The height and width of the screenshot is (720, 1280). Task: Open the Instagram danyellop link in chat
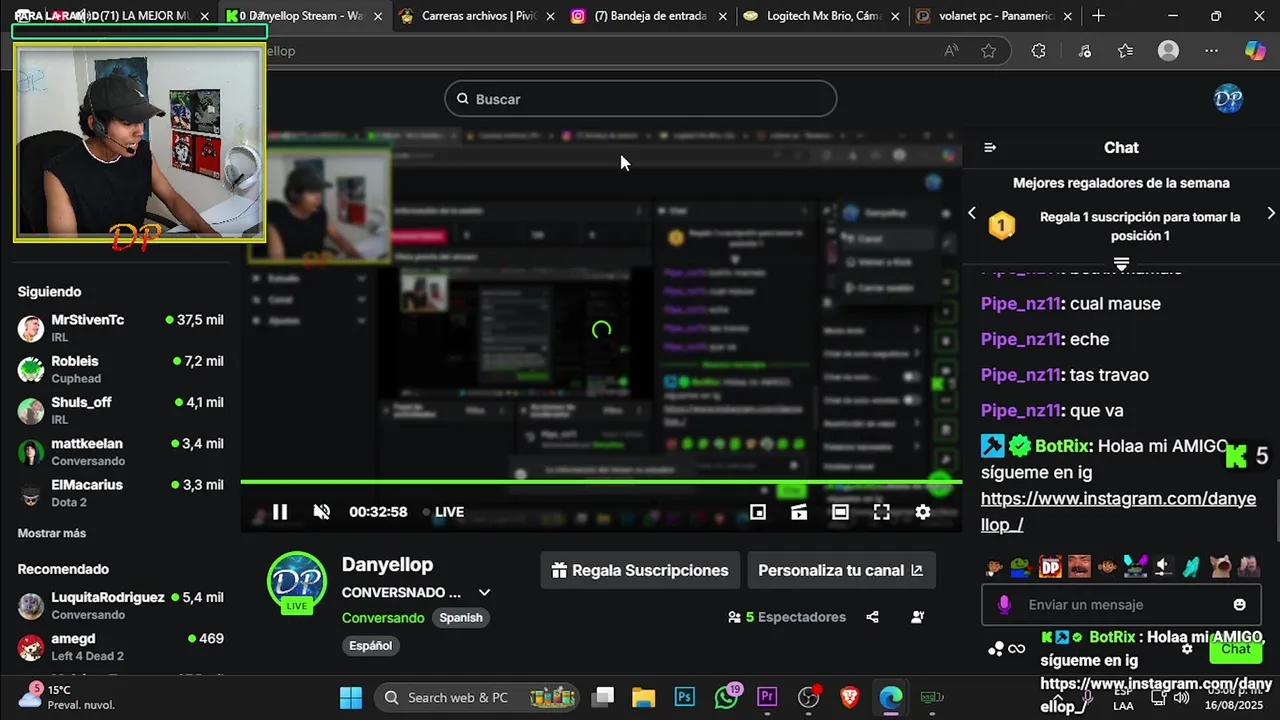pos(1118,511)
